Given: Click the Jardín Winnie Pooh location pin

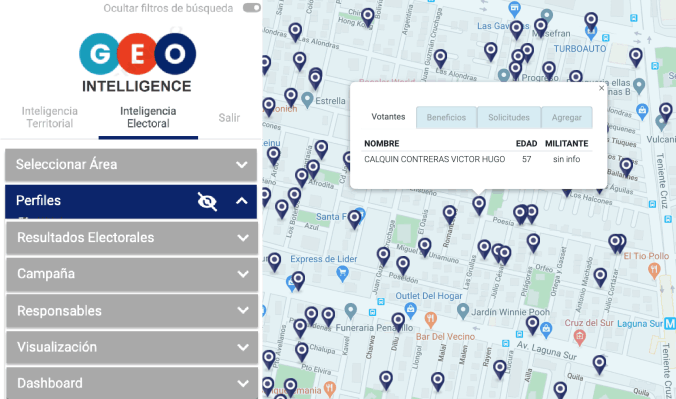Looking at the screenshot, I should [463, 311].
